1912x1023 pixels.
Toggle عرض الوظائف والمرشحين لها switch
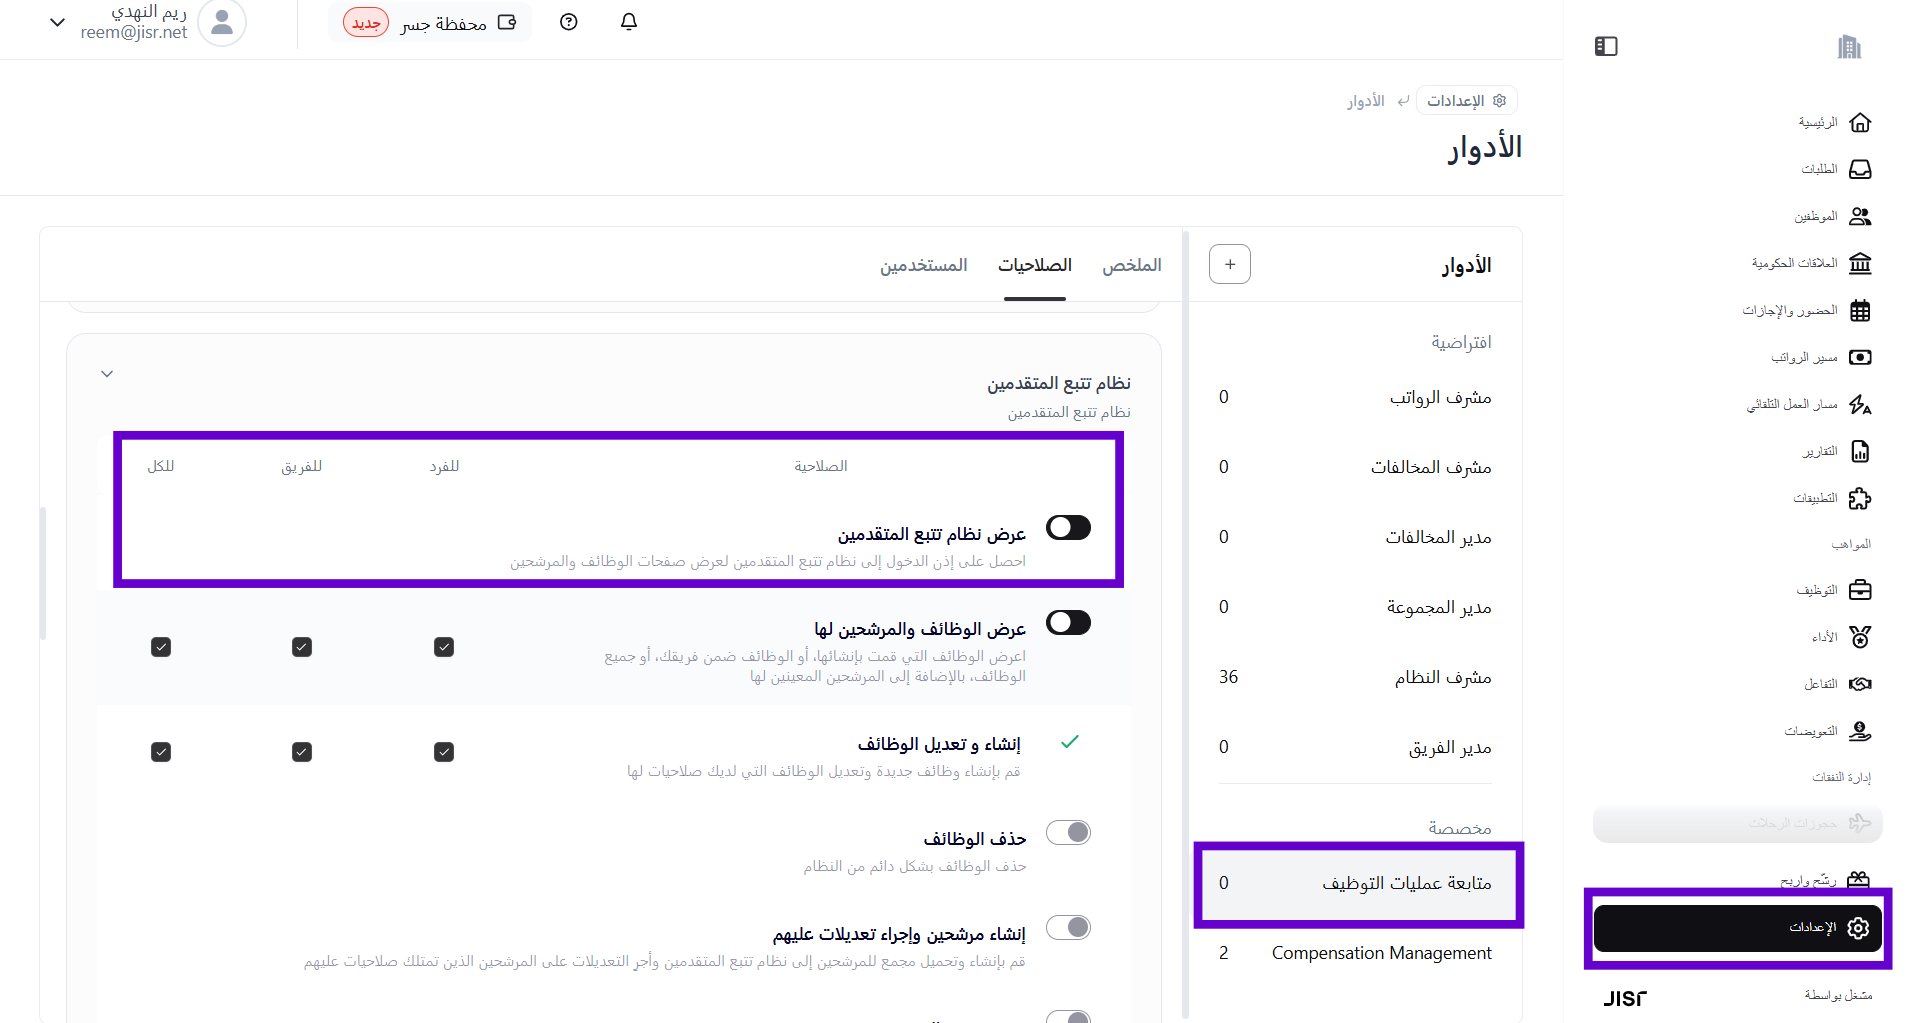1068,622
